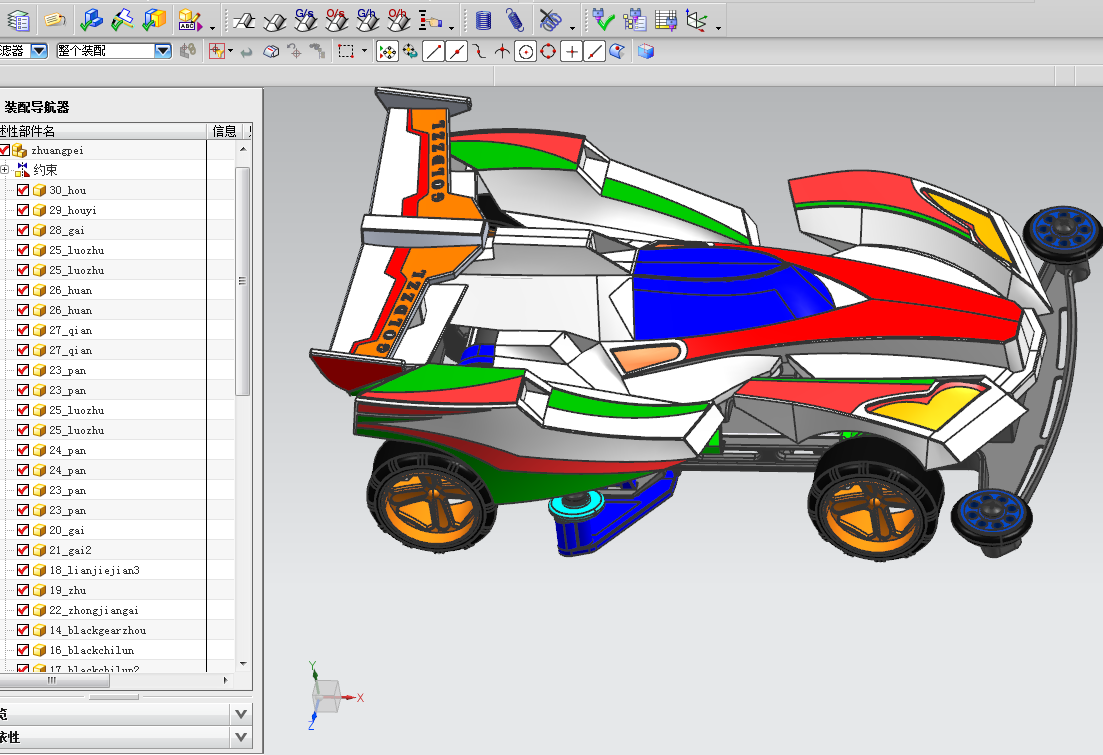The width and height of the screenshot is (1103, 755).
Task: Click the navigator scroll up arrow
Action: click(x=243, y=149)
